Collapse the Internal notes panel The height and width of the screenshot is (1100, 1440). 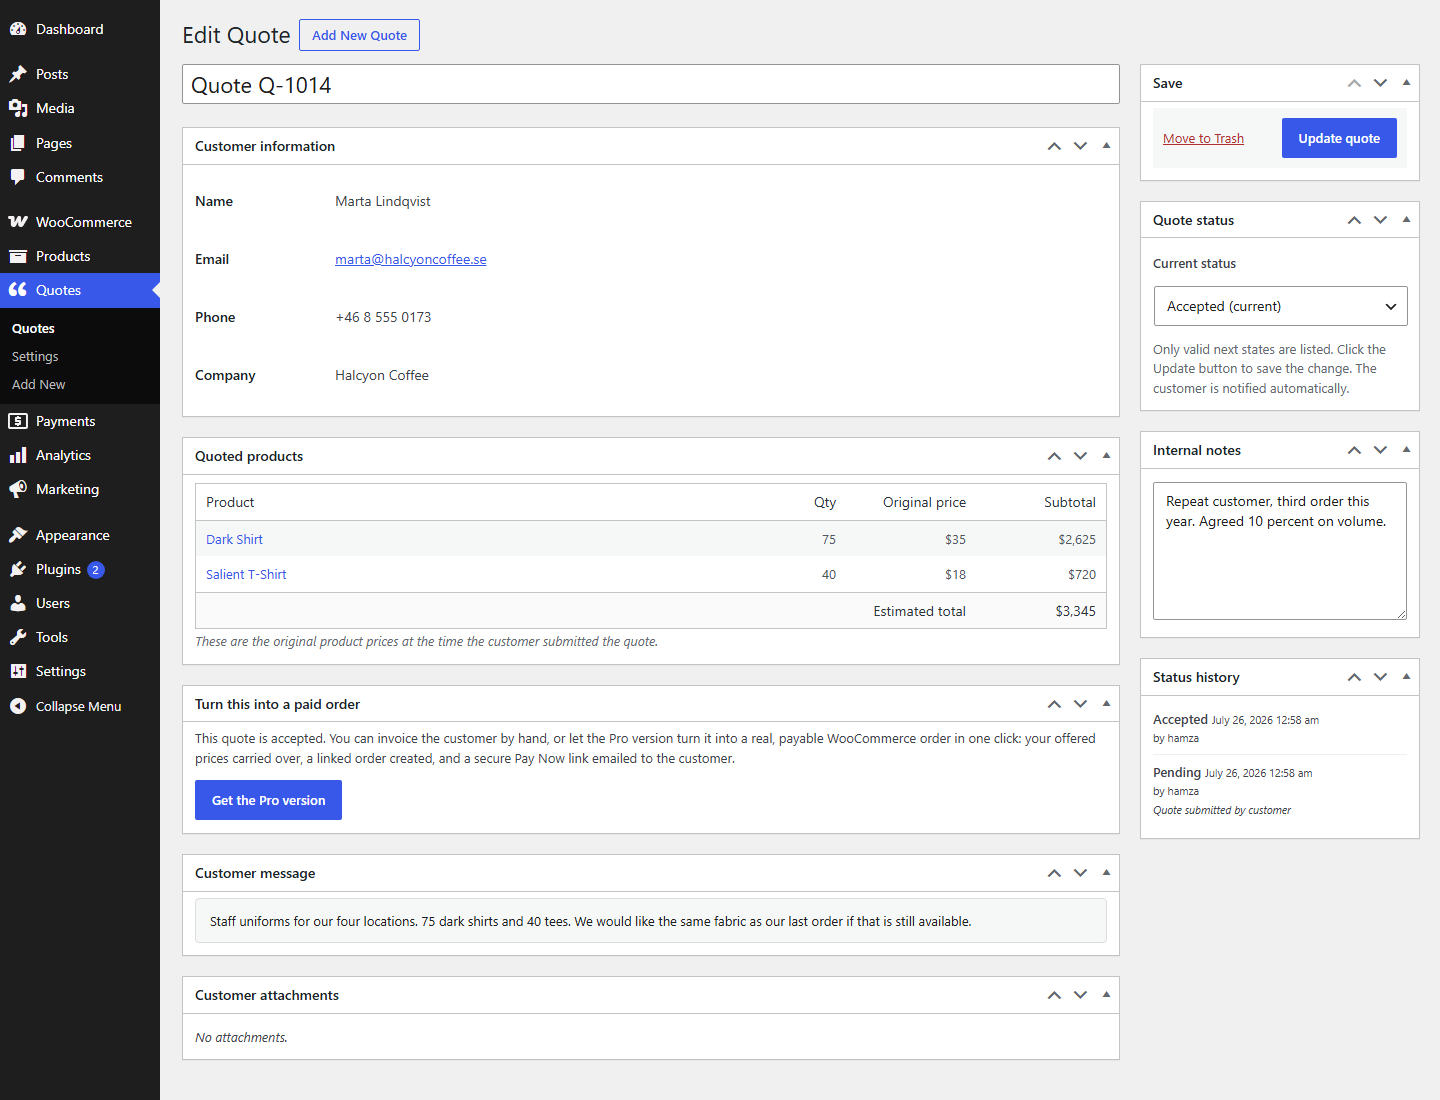coord(1406,450)
